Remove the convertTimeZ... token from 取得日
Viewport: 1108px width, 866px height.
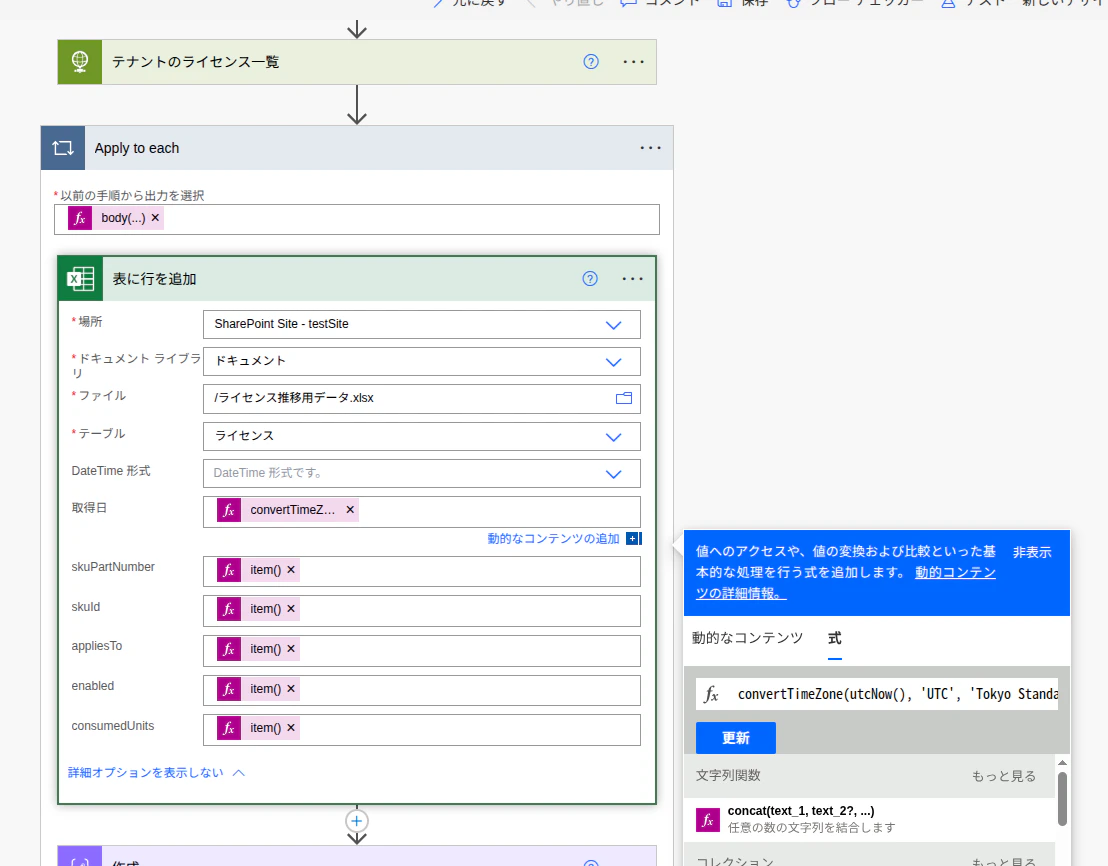[350, 510]
